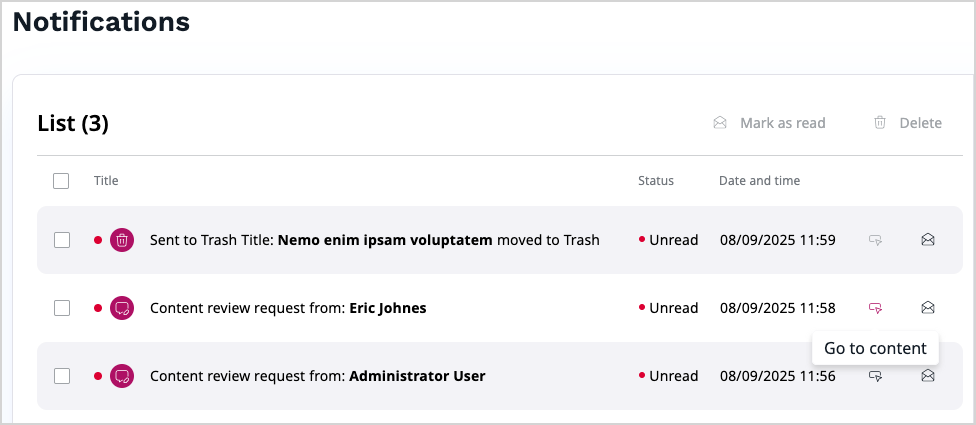Screen dimensions: 976x425
Task: Mark Eric Johnes notification as read
Action: tap(928, 308)
